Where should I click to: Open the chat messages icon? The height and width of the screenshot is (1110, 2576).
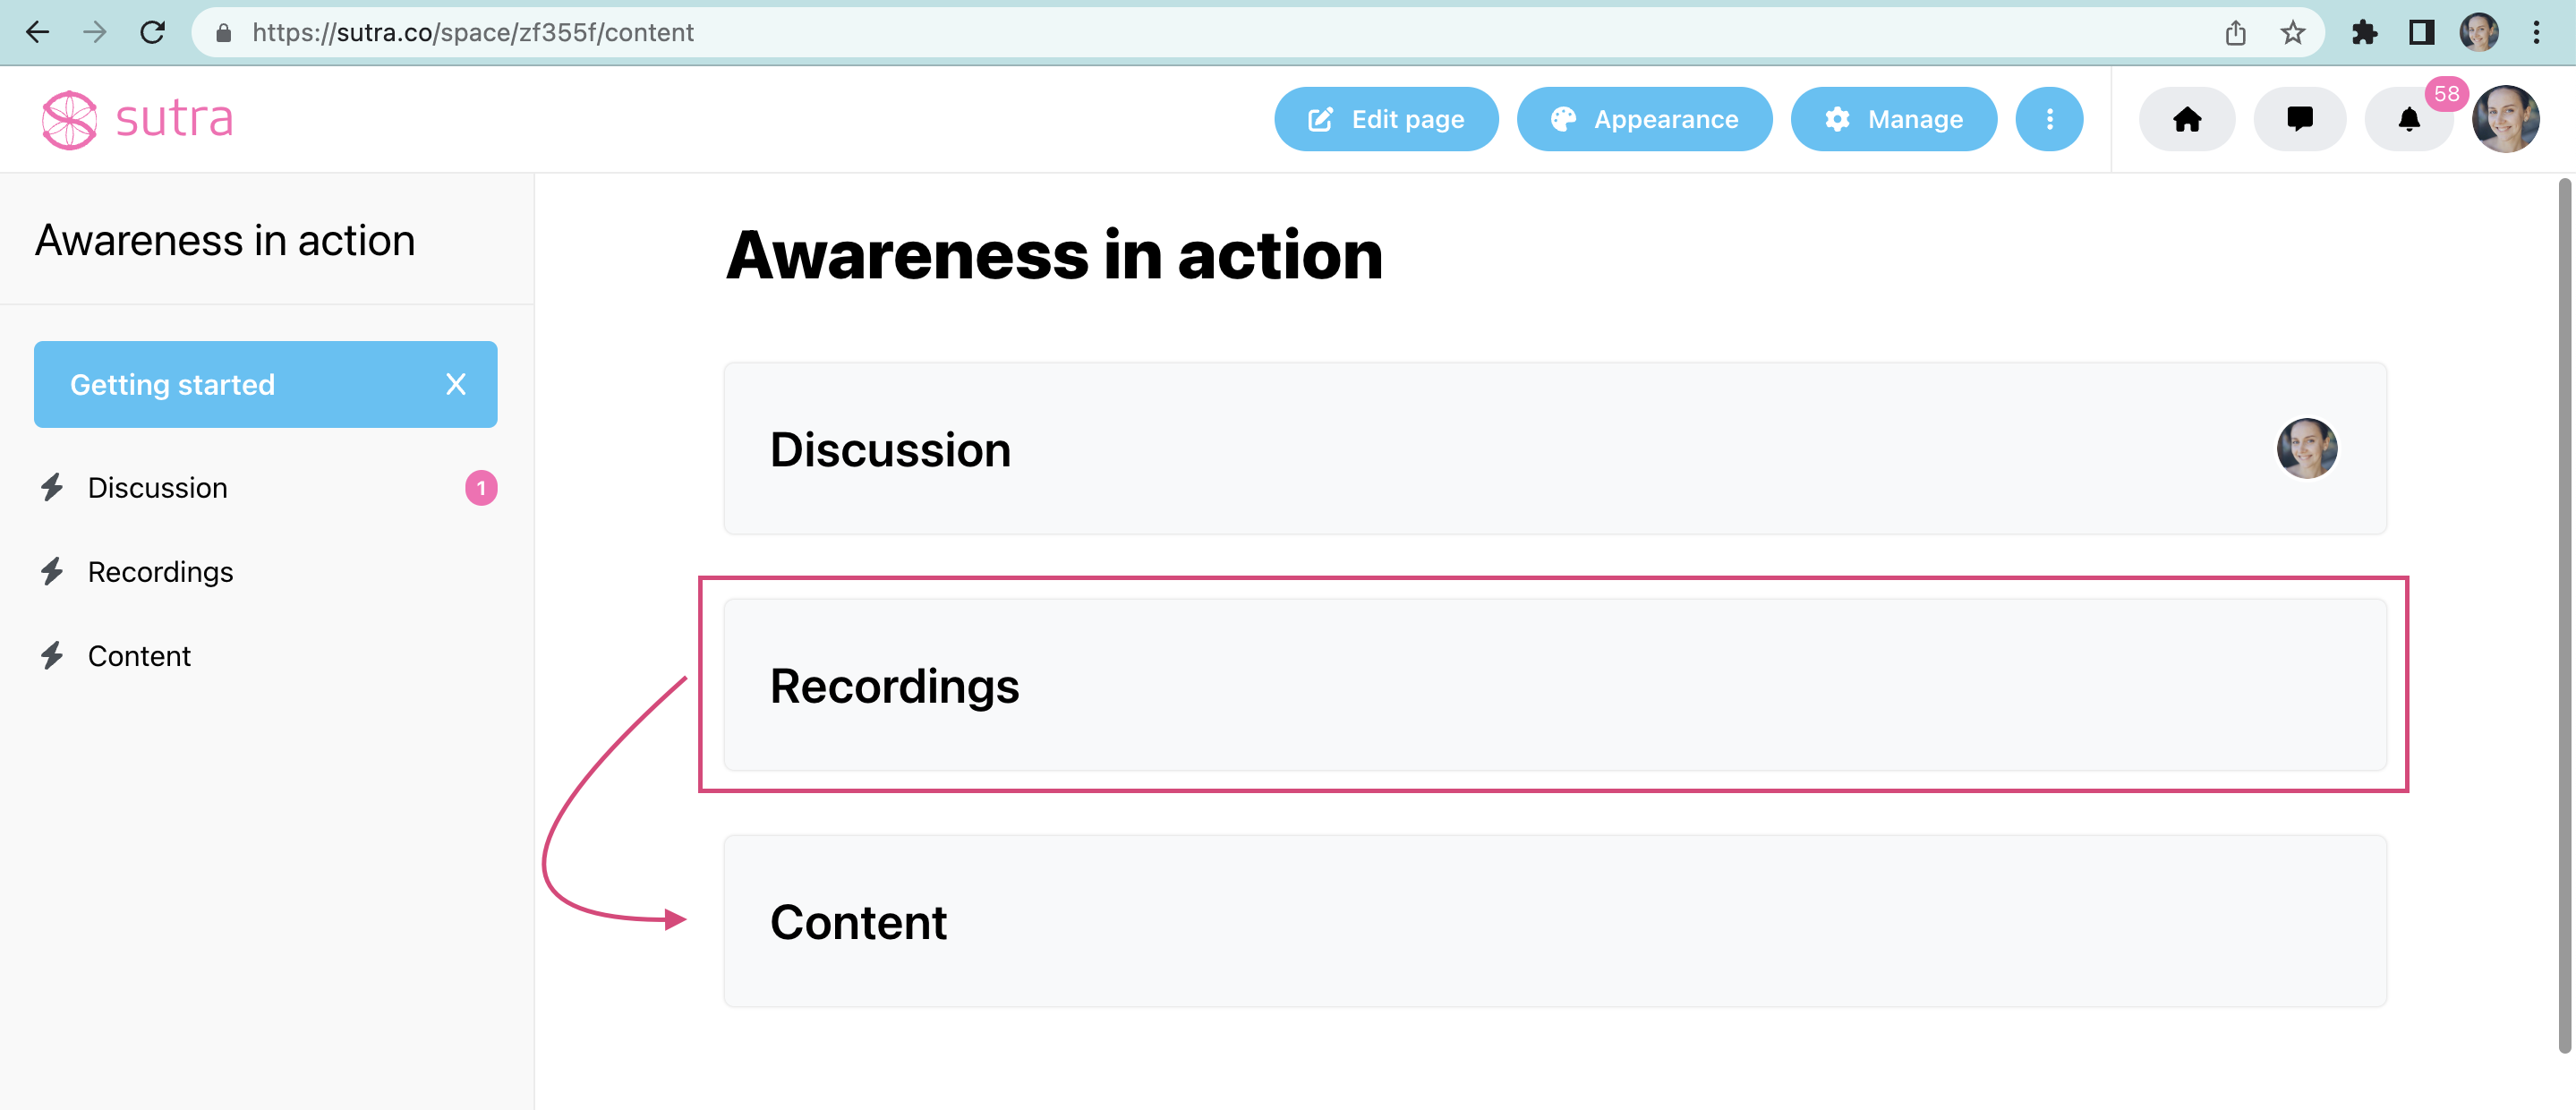click(2299, 119)
